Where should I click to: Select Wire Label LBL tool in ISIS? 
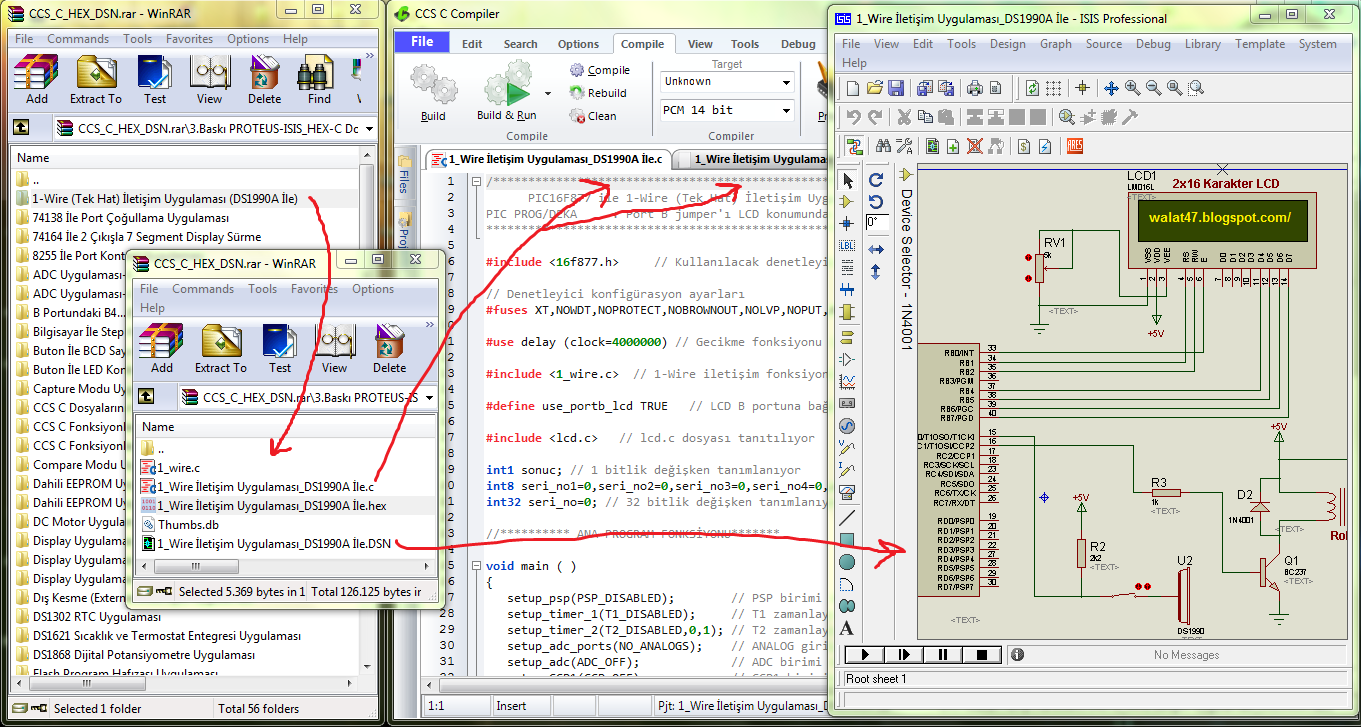click(848, 246)
